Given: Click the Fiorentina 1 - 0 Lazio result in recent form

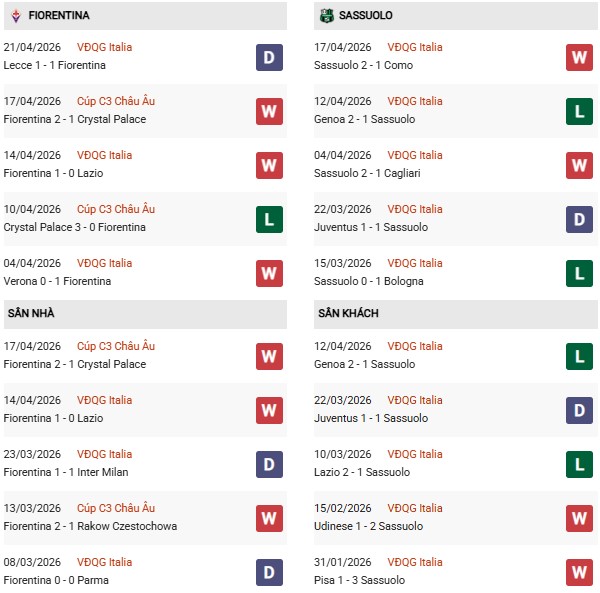Looking at the screenshot, I should click(x=53, y=173).
